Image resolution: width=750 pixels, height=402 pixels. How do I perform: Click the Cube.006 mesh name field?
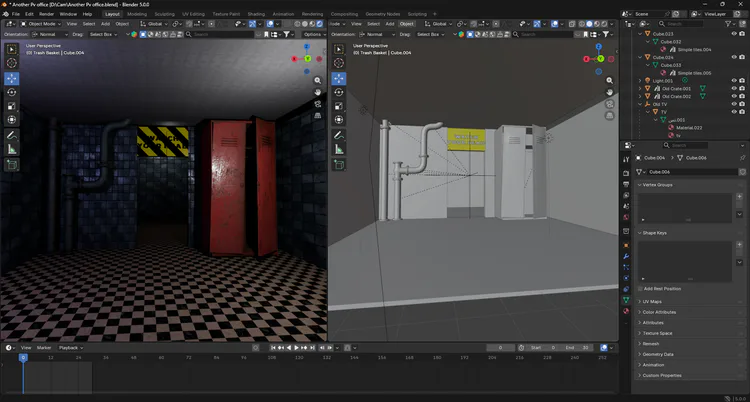click(x=690, y=171)
